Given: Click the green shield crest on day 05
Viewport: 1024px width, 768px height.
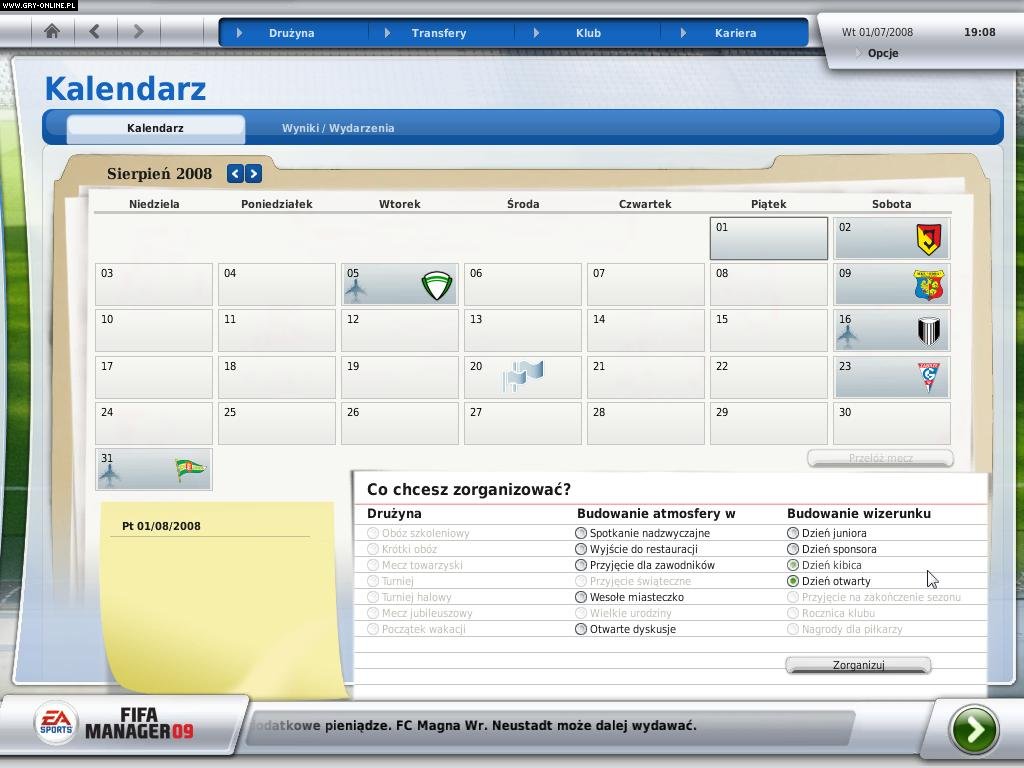Looking at the screenshot, I should [x=436, y=287].
